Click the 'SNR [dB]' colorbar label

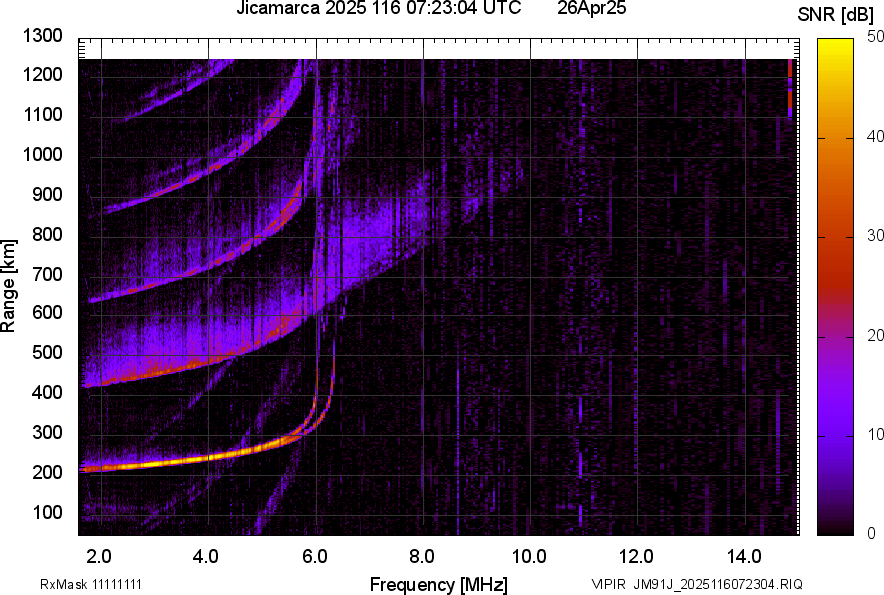click(x=836, y=15)
